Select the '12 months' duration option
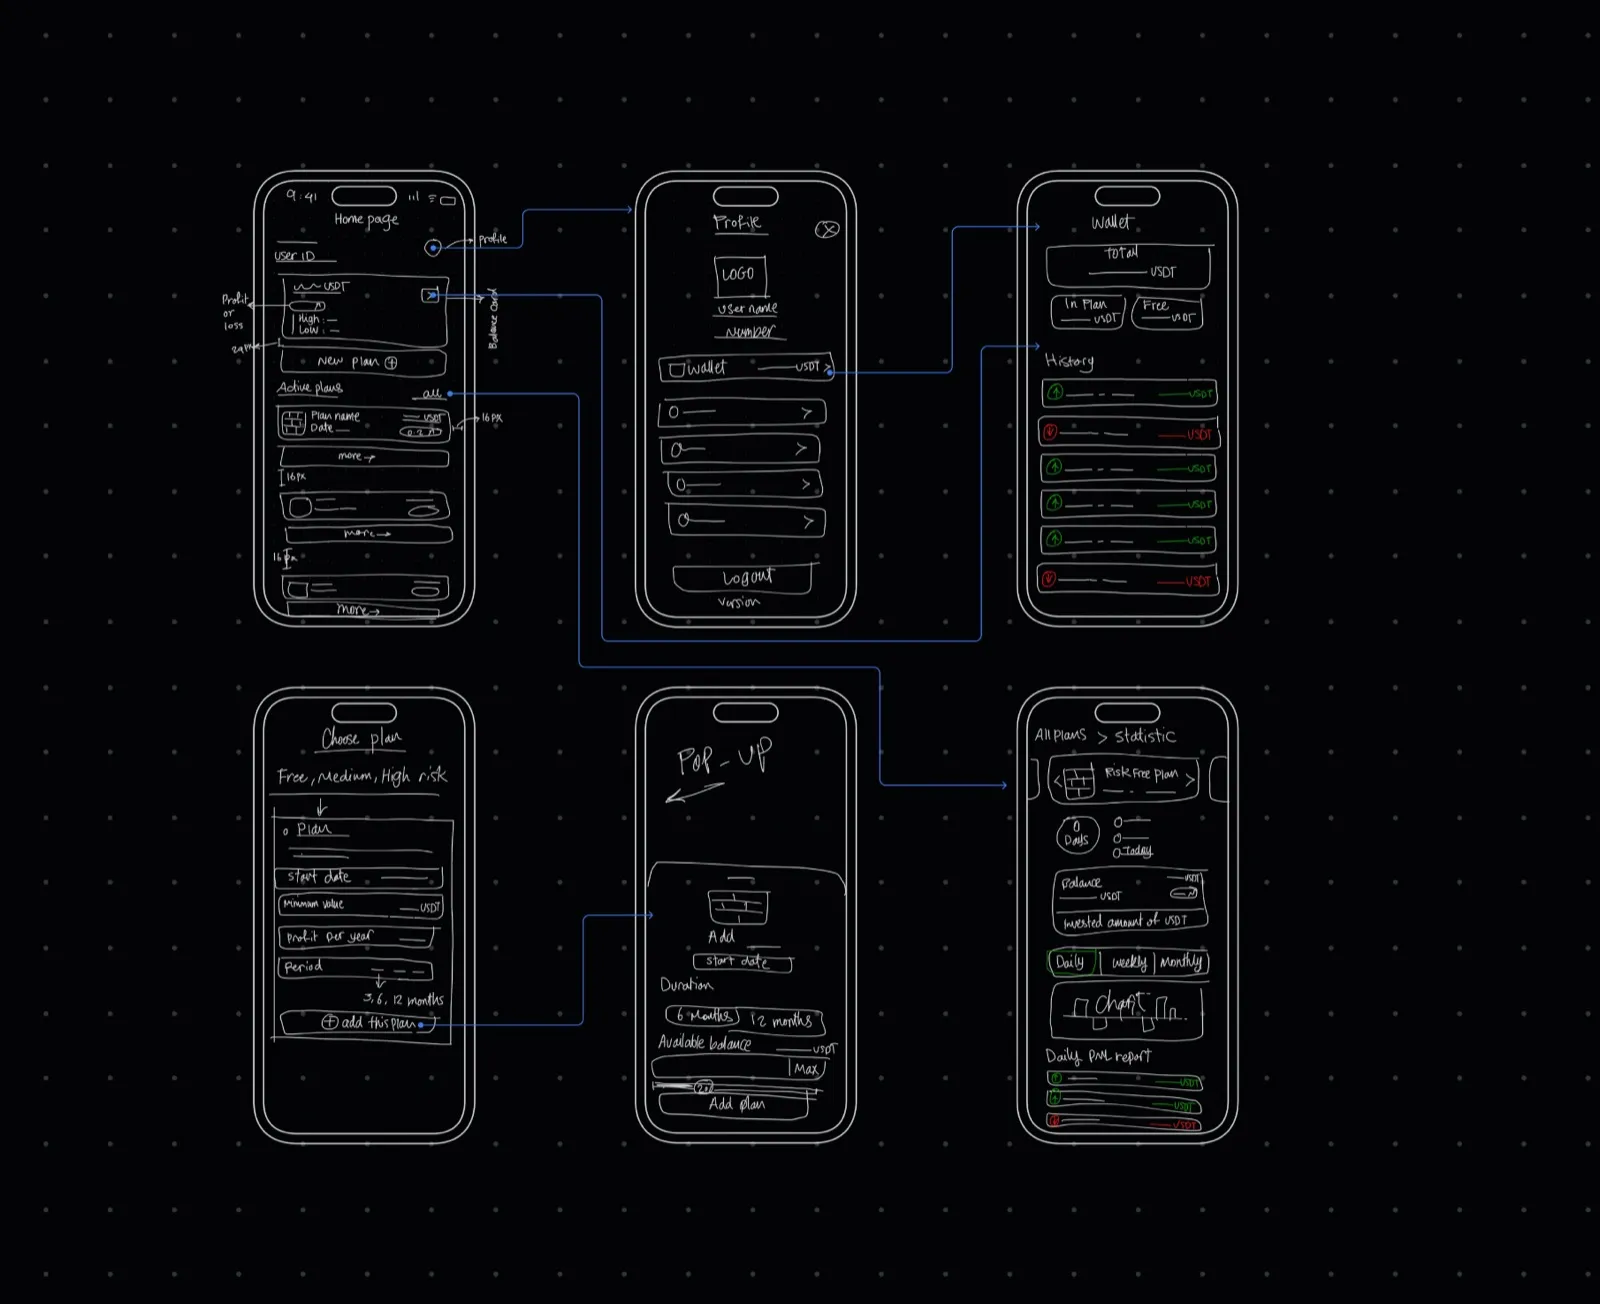Viewport: 1600px width, 1304px height. click(x=784, y=1021)
